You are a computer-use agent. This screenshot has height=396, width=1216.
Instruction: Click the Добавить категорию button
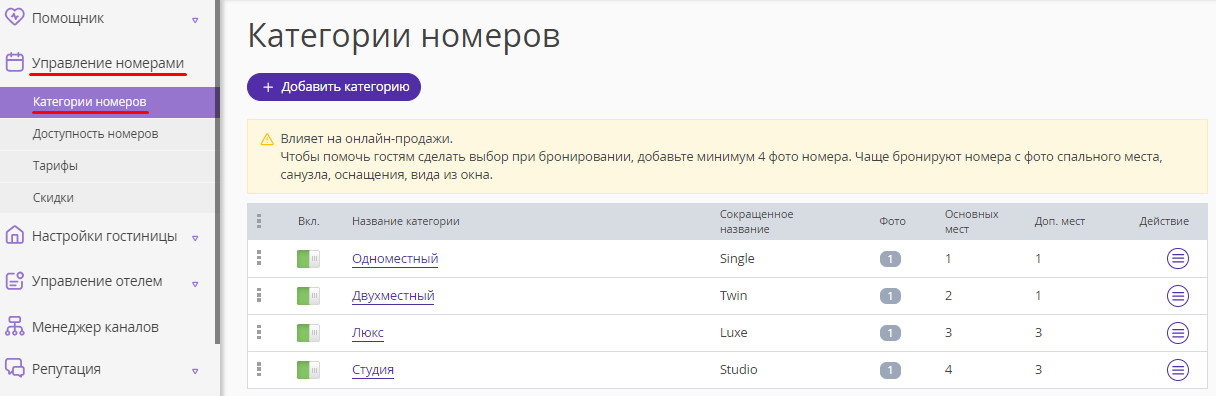[x=334, y=87]
